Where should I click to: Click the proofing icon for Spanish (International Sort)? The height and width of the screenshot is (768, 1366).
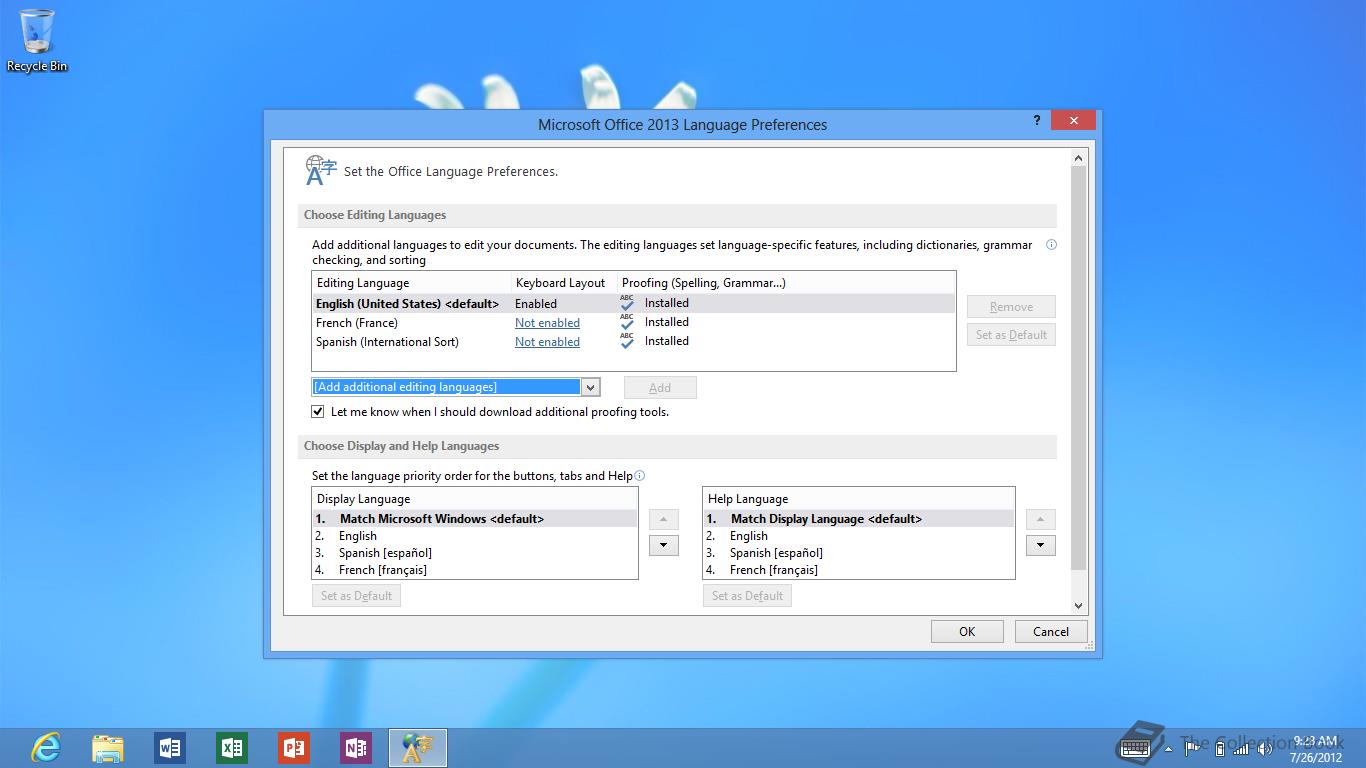[x=627, y=341]
